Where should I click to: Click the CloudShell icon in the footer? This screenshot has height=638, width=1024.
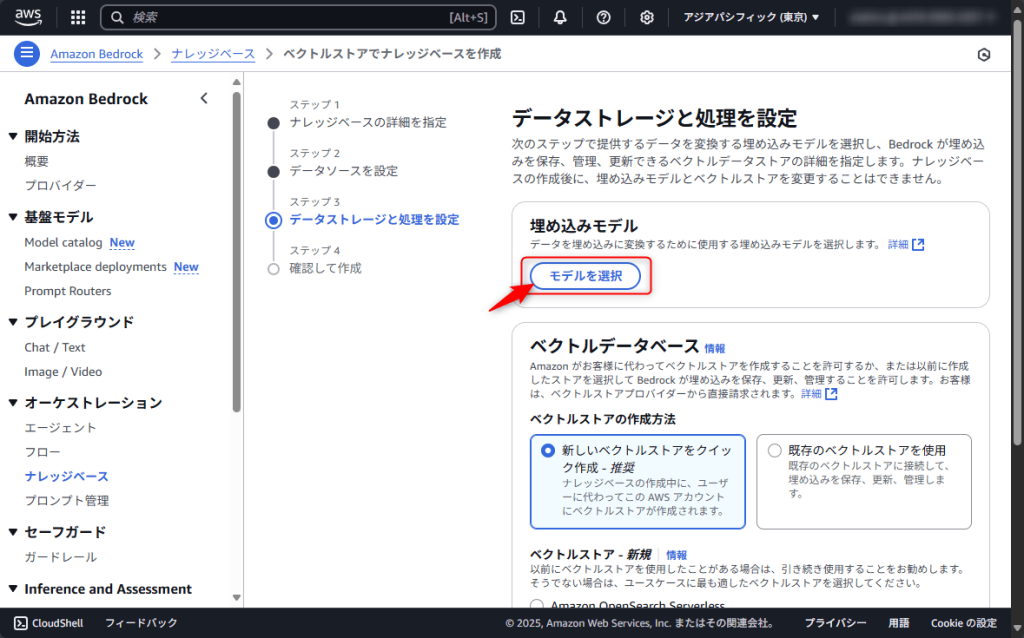coord(21,623)
